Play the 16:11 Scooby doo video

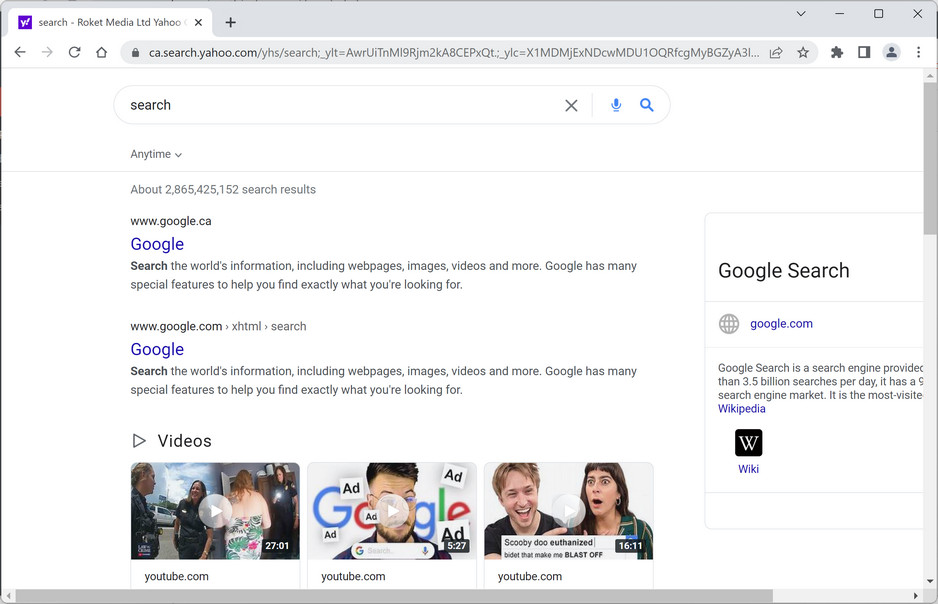[568, 511]
